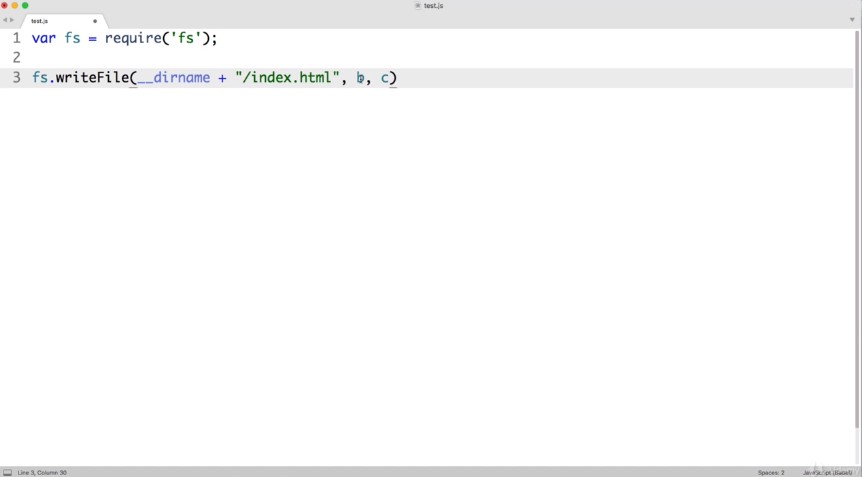Click line number 3 in gutter
The height and width of the screenshot is (477, 862).
pyautogui.click(x=16, y=78)
